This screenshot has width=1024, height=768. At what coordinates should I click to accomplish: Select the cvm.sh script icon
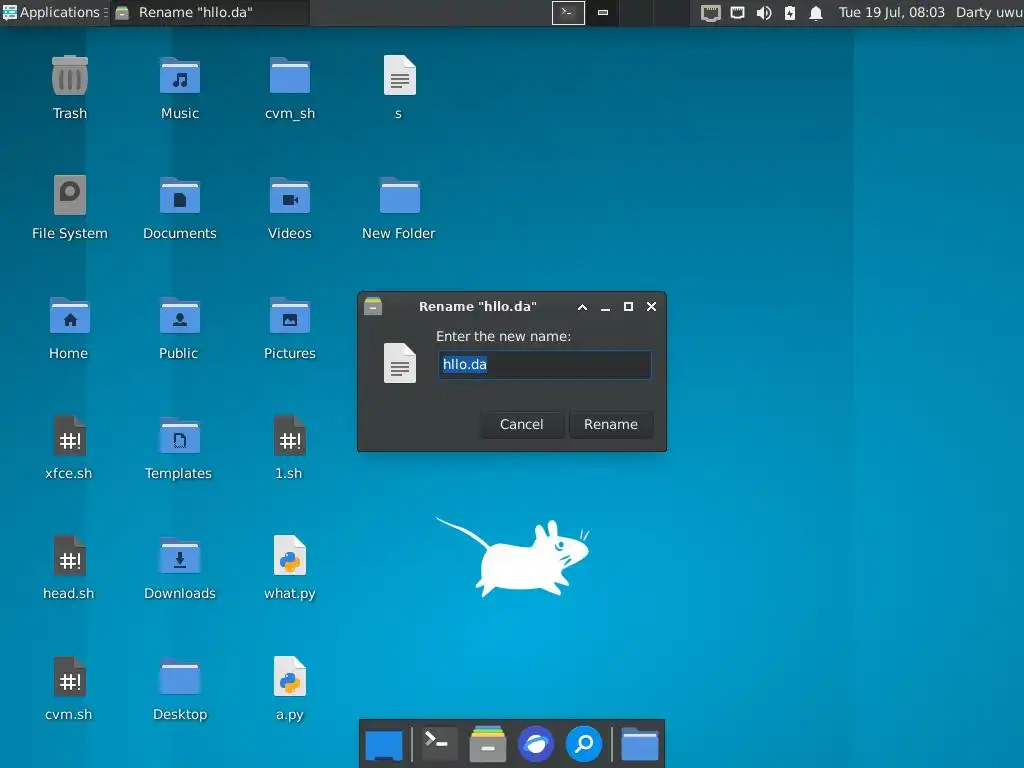coord(70,677)
